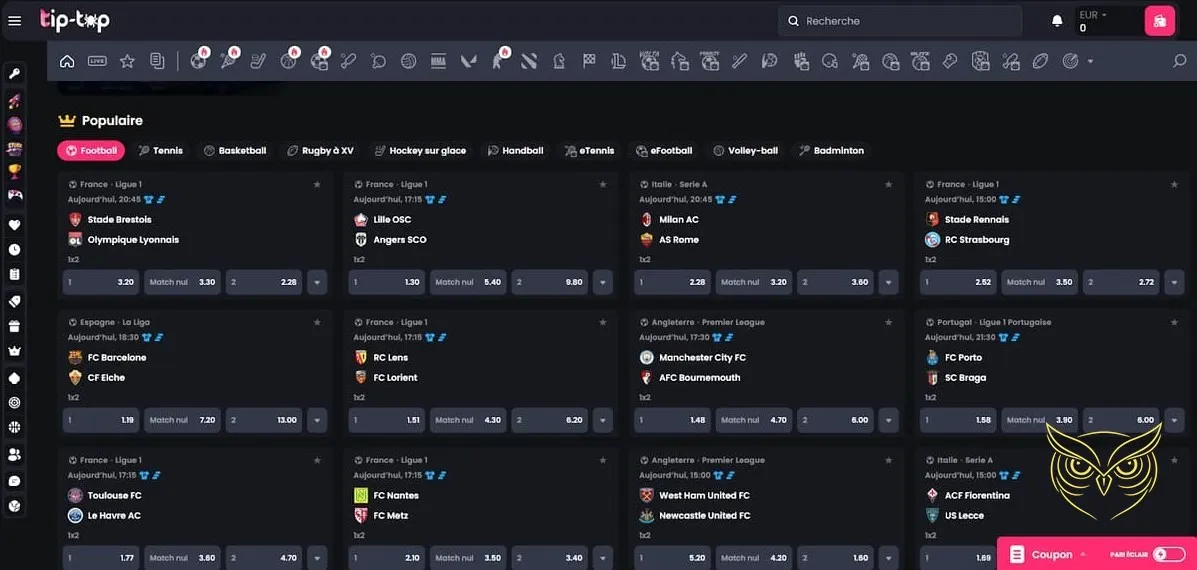This screenshot has height=570, width=1197.
Task: Select the chess knight sport icon
Action: (559, 61)
